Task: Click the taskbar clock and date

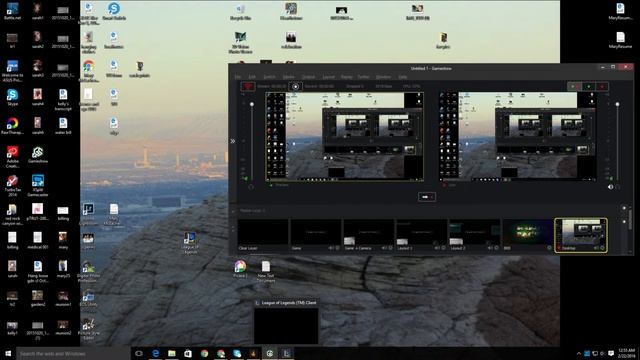Action: [627, 353]
